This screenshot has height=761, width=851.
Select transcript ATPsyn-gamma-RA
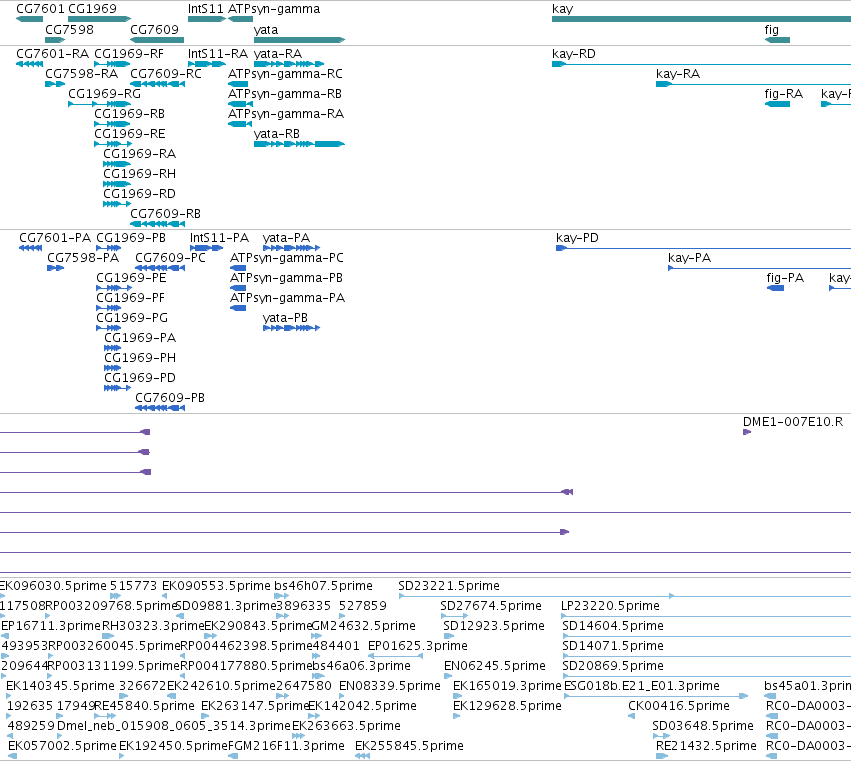(286, 114)
